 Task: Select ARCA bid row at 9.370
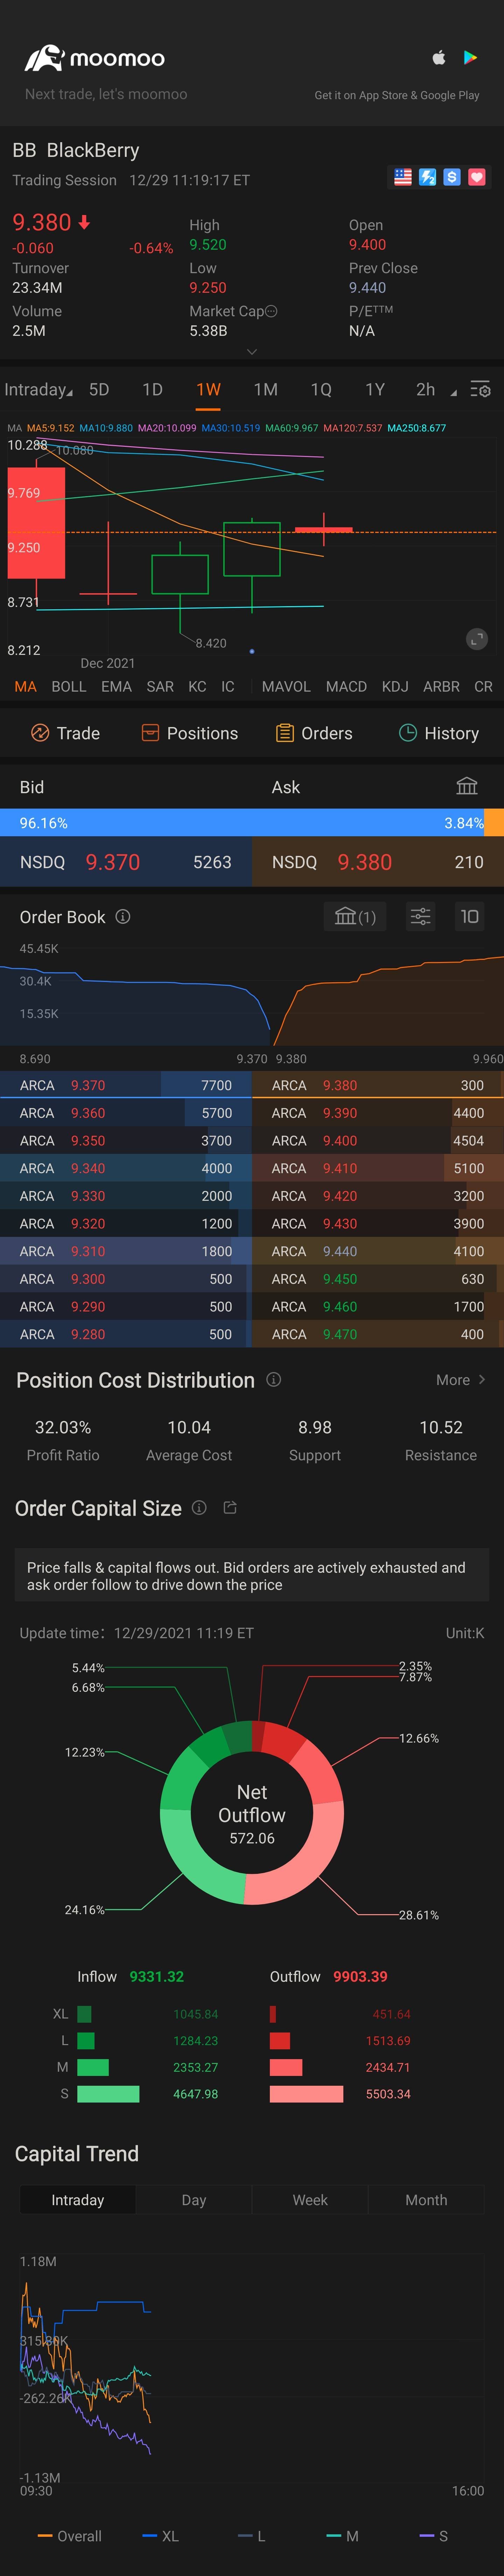click(x=126, y=1085)
